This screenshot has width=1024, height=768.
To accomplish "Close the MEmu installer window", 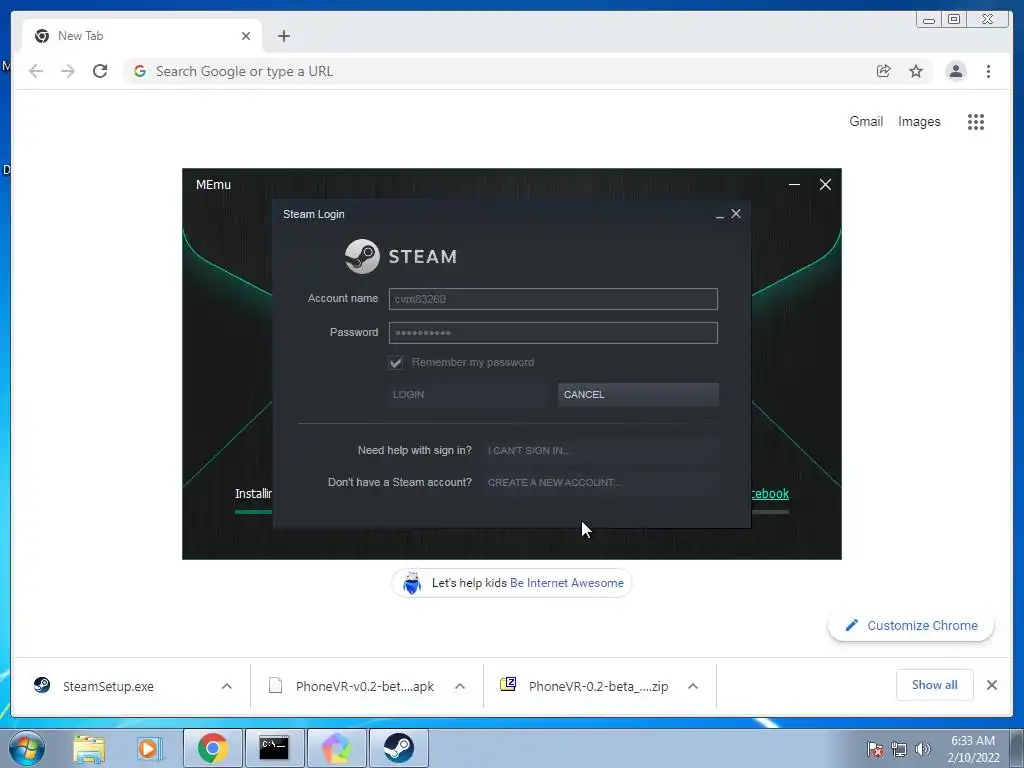I will pyautogui.click(x=825, y=185).
